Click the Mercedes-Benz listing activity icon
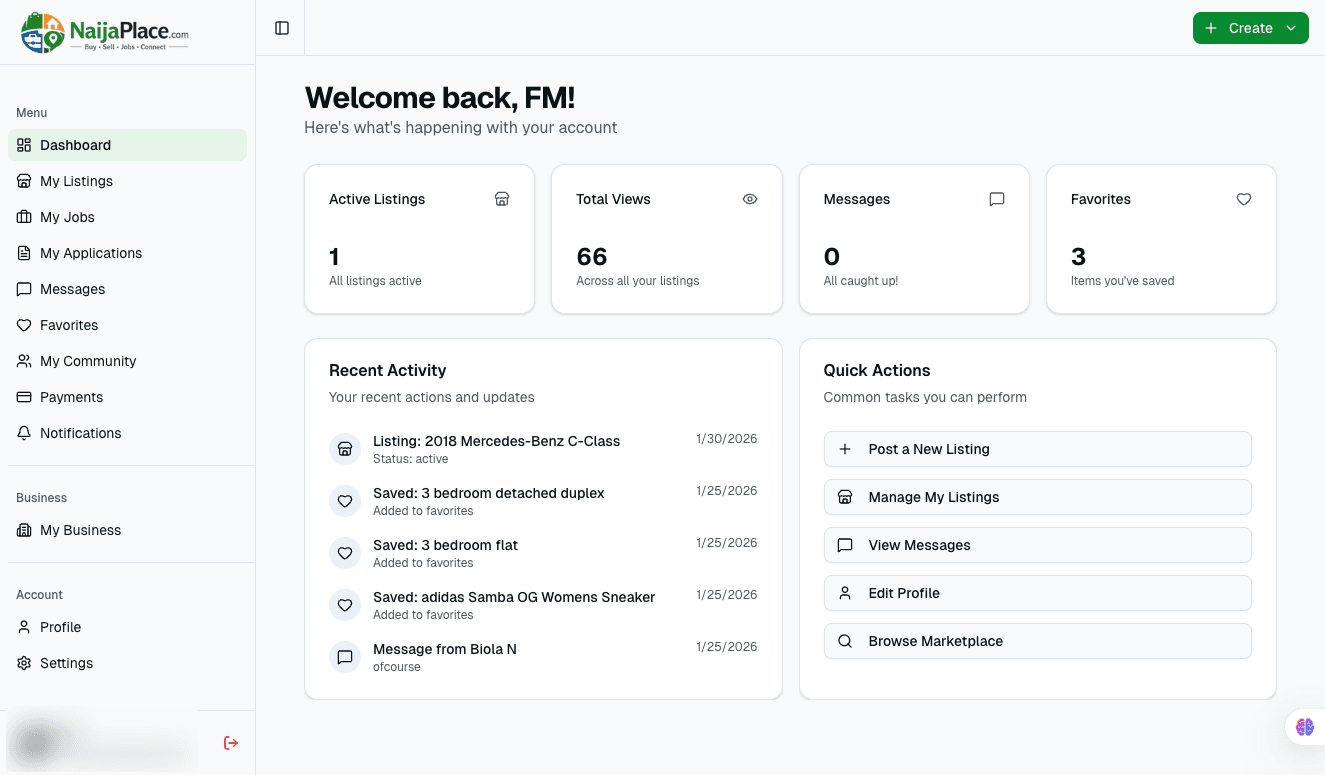 point(345,449)
